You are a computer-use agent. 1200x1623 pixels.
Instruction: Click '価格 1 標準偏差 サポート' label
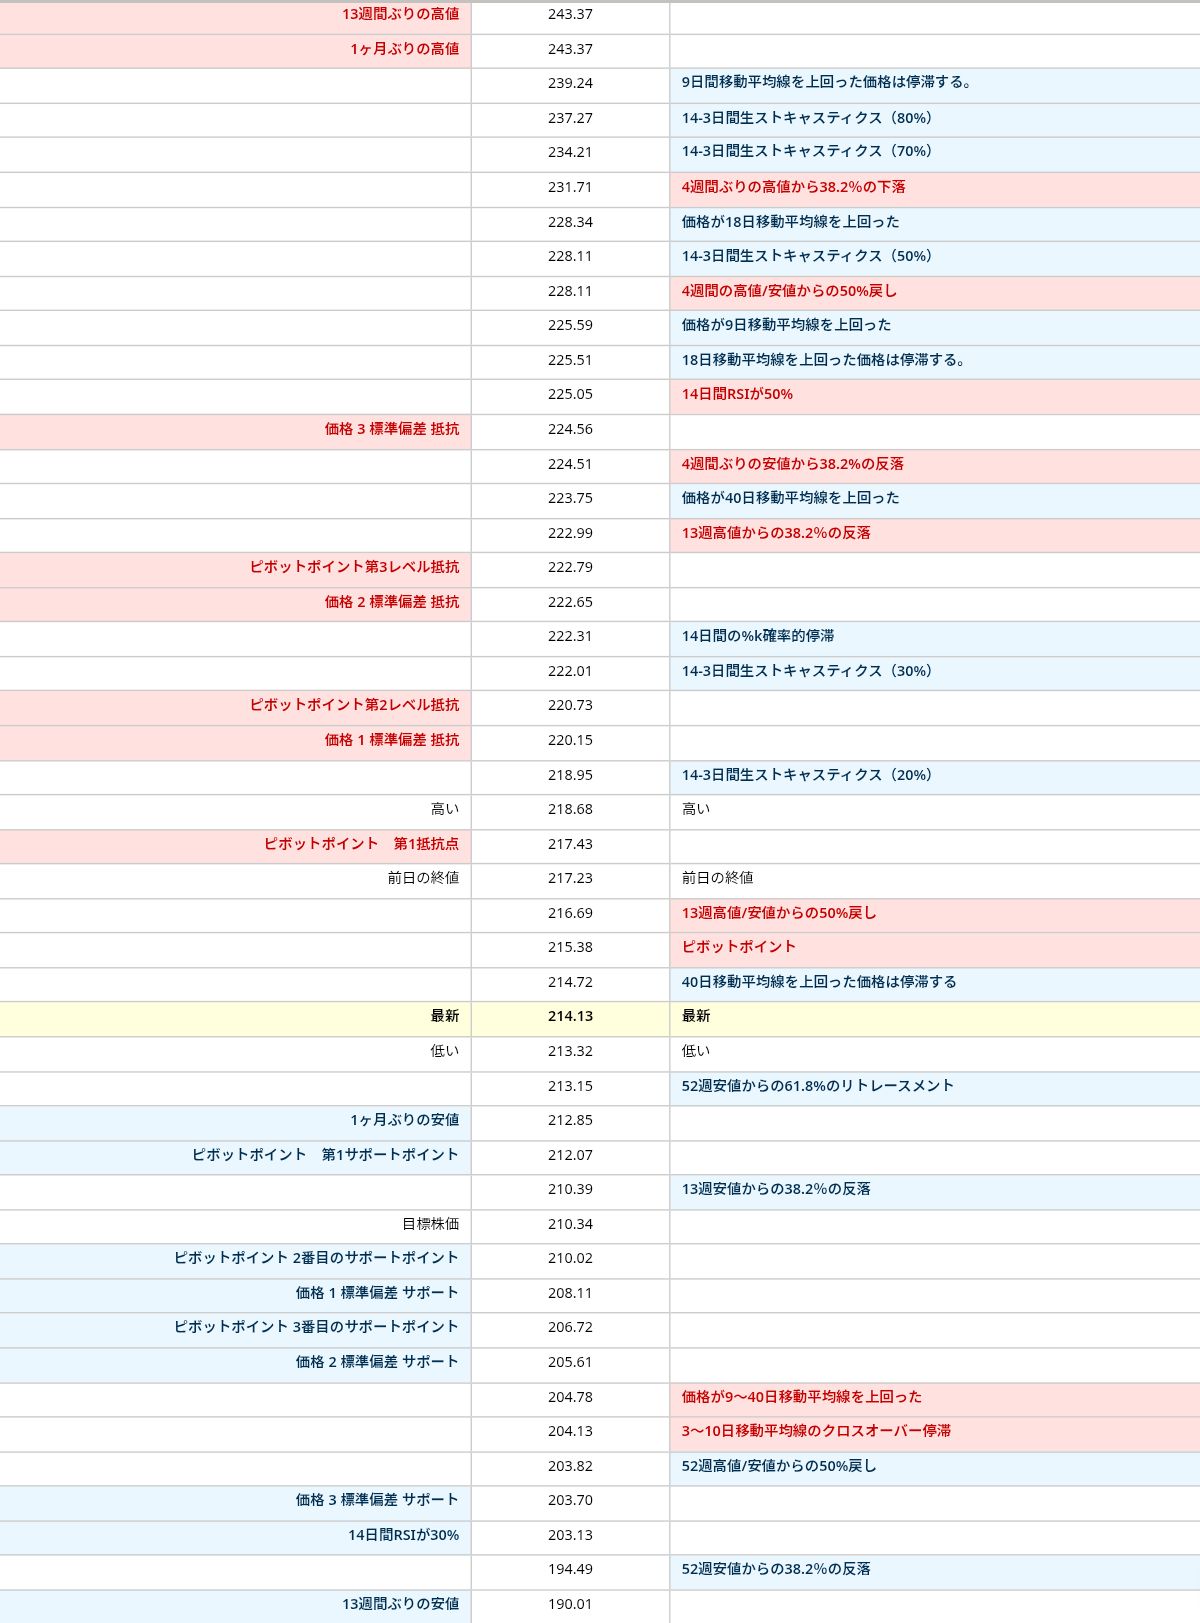point(377,1293)
